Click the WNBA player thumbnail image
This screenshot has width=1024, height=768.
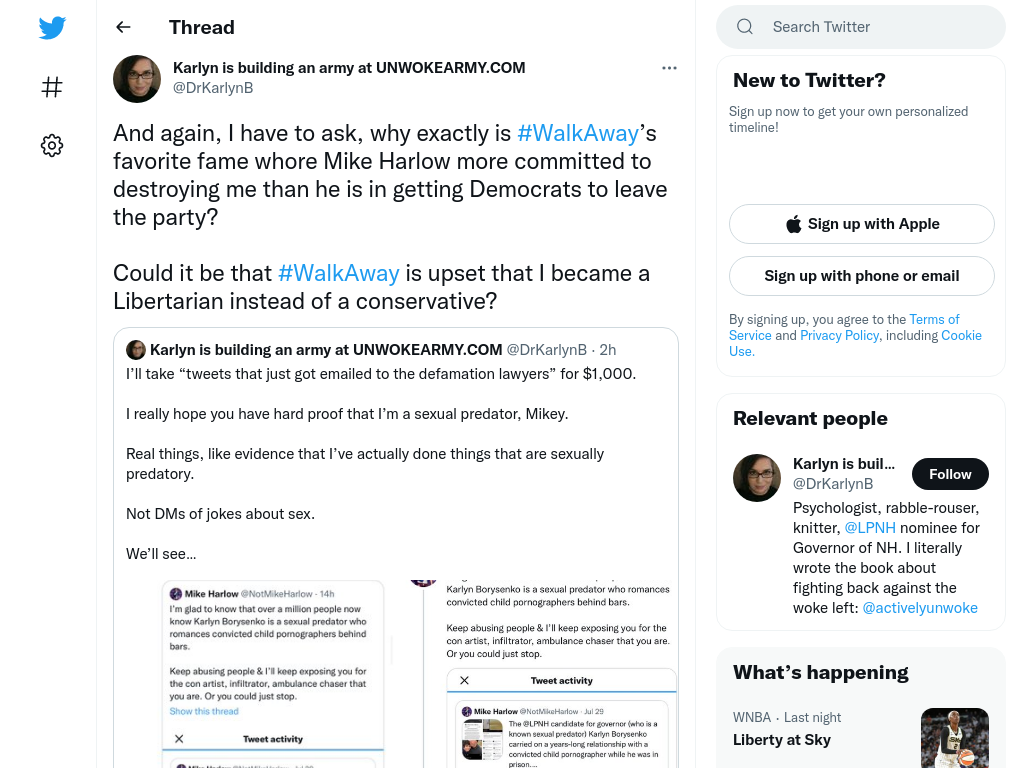pyautogui.click(x=954, y=738)
